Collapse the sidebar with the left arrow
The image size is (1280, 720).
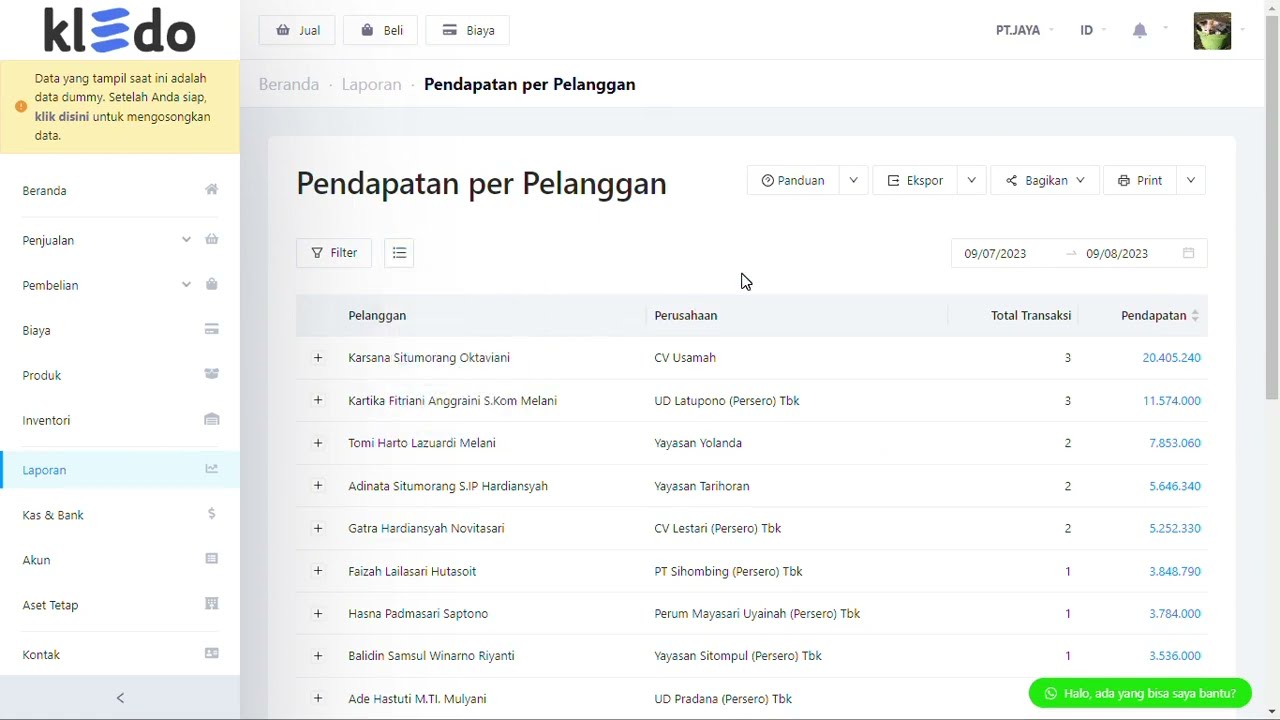click(120, 698)
